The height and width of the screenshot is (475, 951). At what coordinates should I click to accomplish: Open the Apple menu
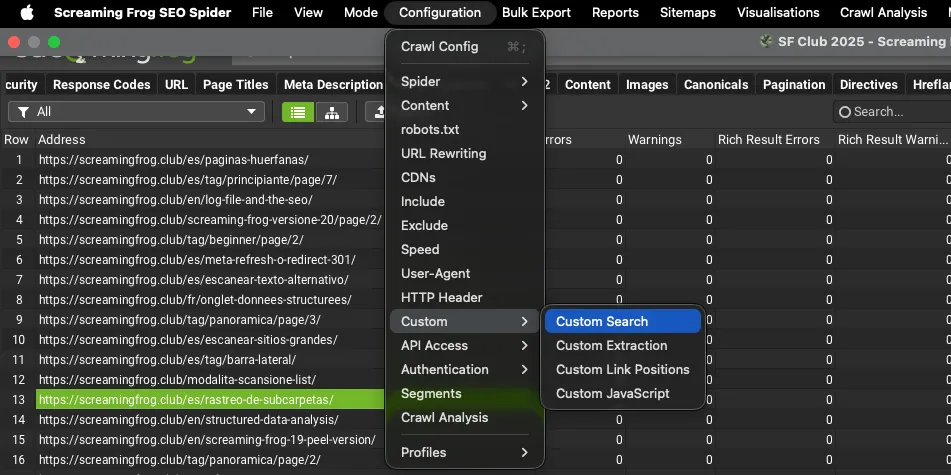click(27, 13)
